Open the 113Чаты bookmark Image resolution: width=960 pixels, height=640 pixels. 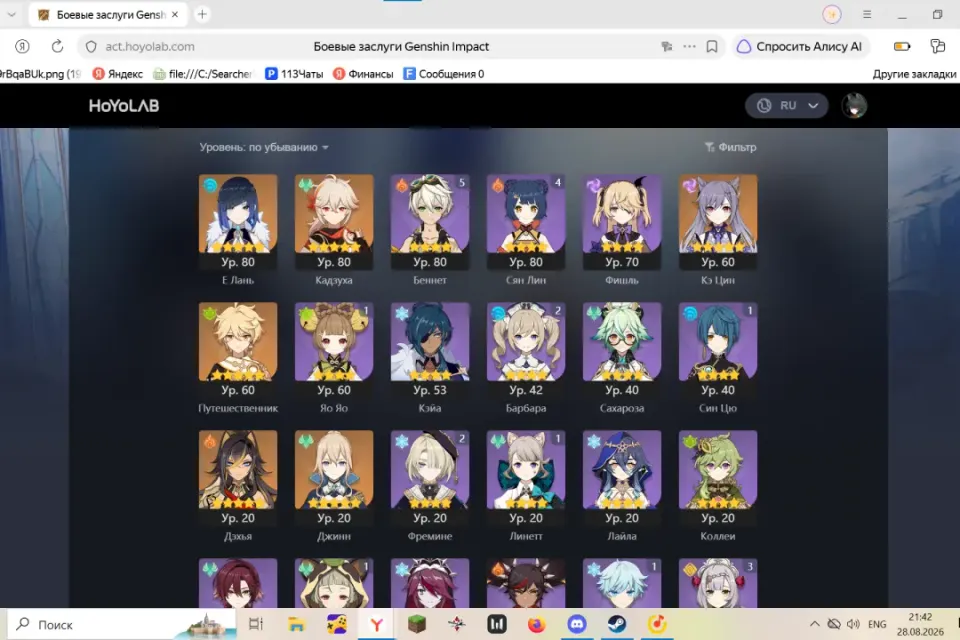pos(294,74)
